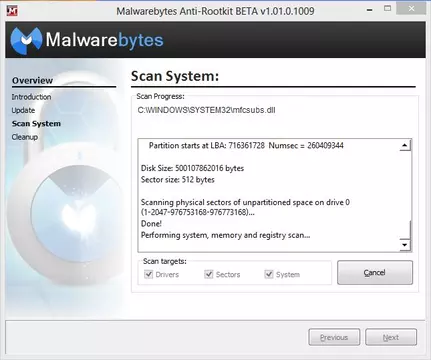Toggle the System scan target checkbox

coord(269,274)
